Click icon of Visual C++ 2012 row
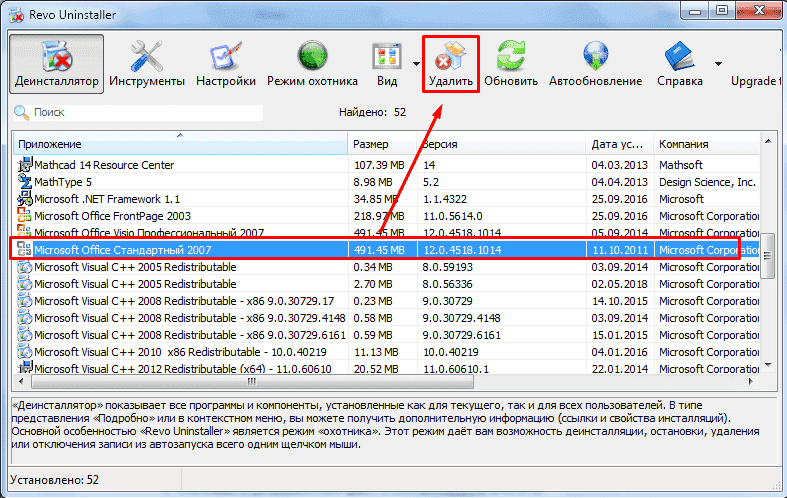787x498 pixels. (x=25, y=367)
